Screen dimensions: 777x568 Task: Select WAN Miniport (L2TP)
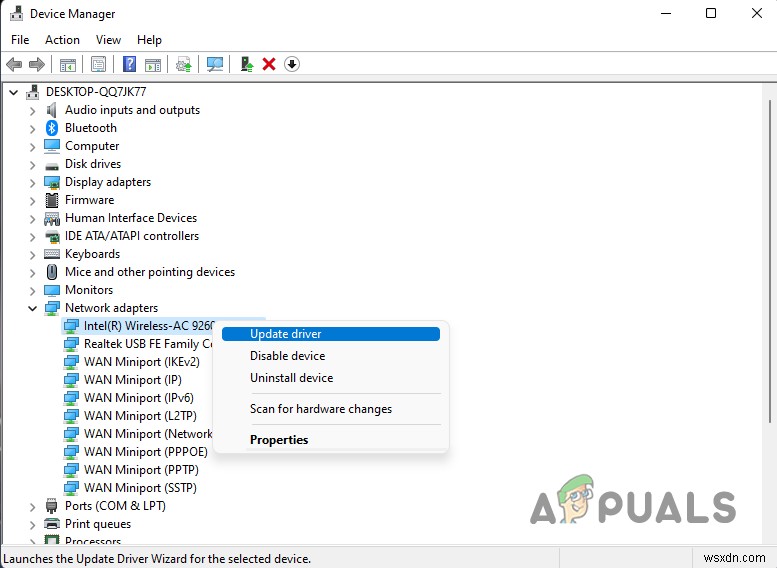[x=140, y=415]
